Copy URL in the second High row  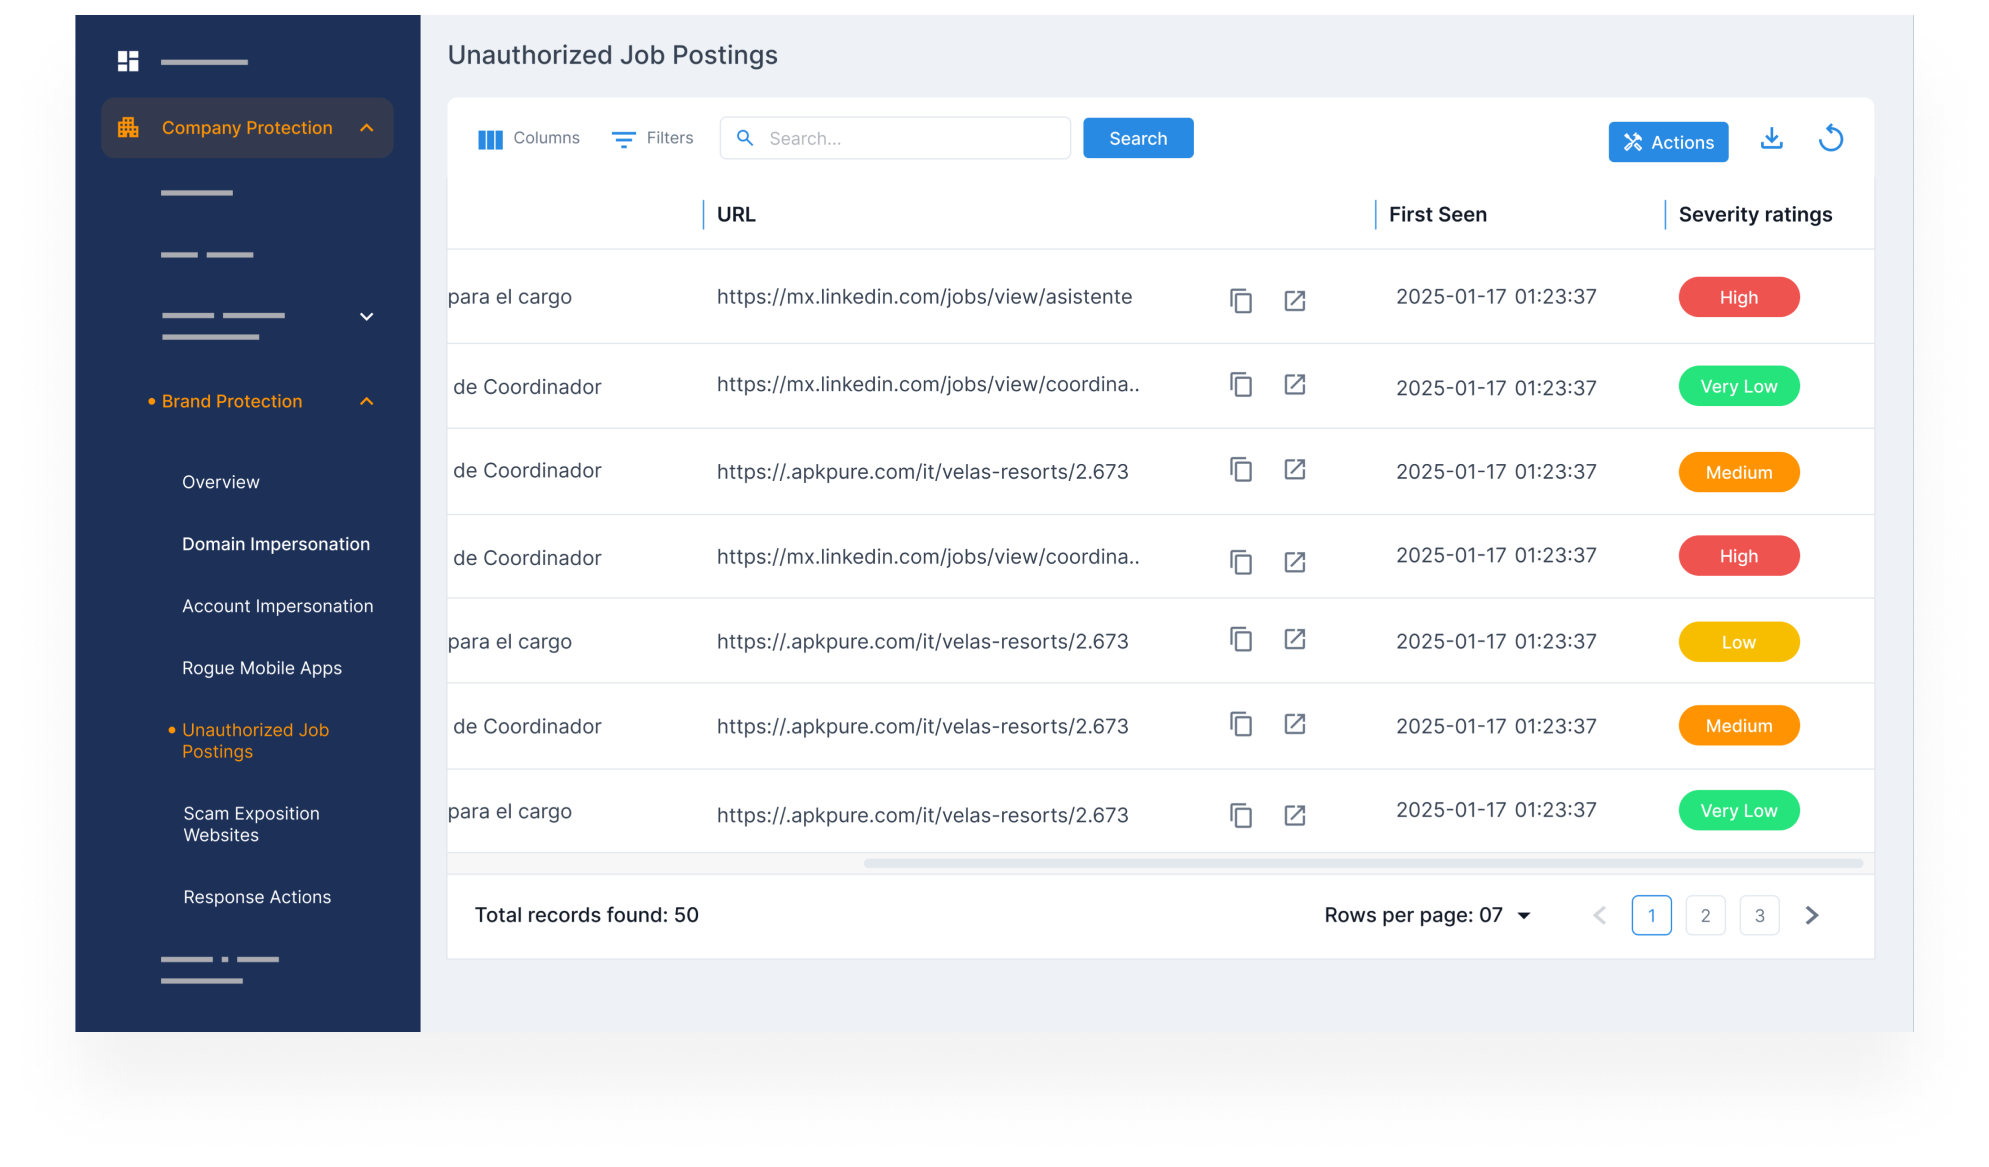click(1241, 562)
